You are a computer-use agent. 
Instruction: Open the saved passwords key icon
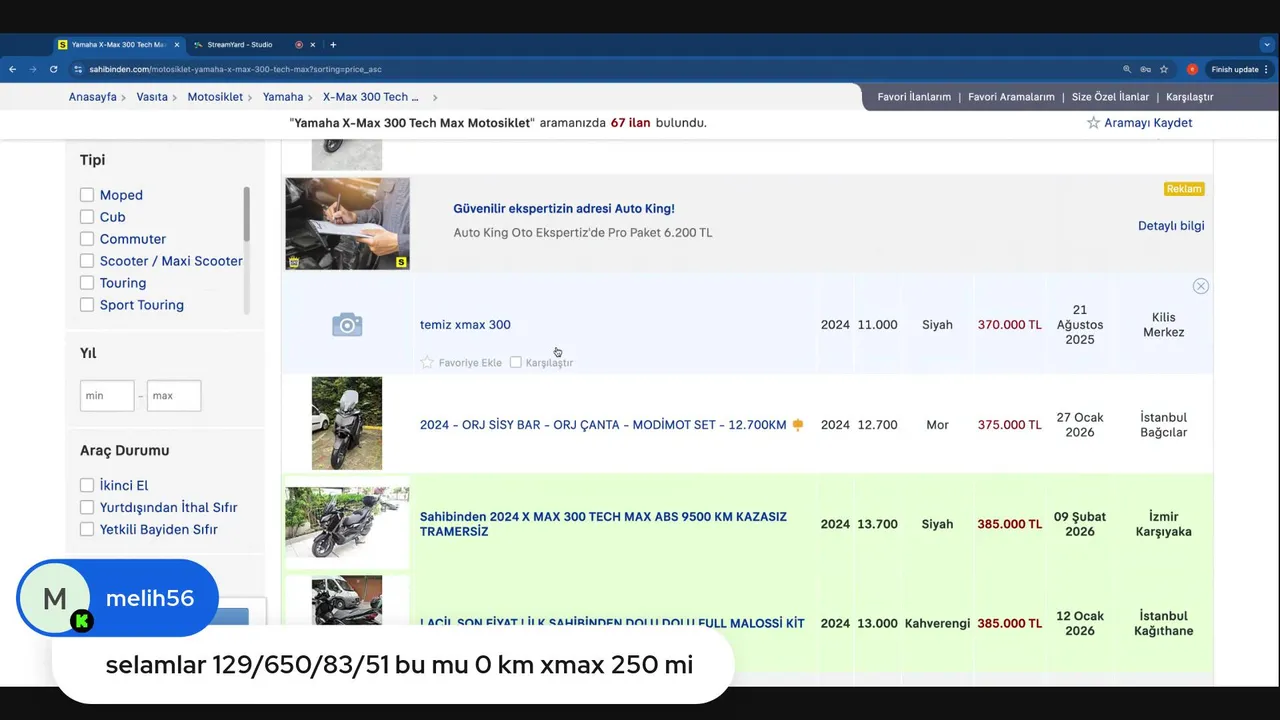[1145, 69]
